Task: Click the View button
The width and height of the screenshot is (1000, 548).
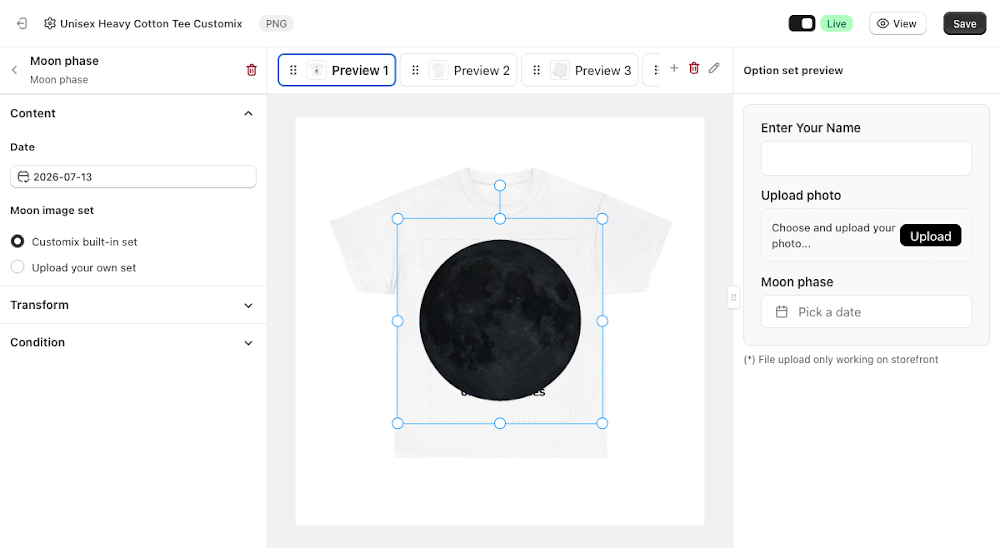Action: click(x=897, y=24)
